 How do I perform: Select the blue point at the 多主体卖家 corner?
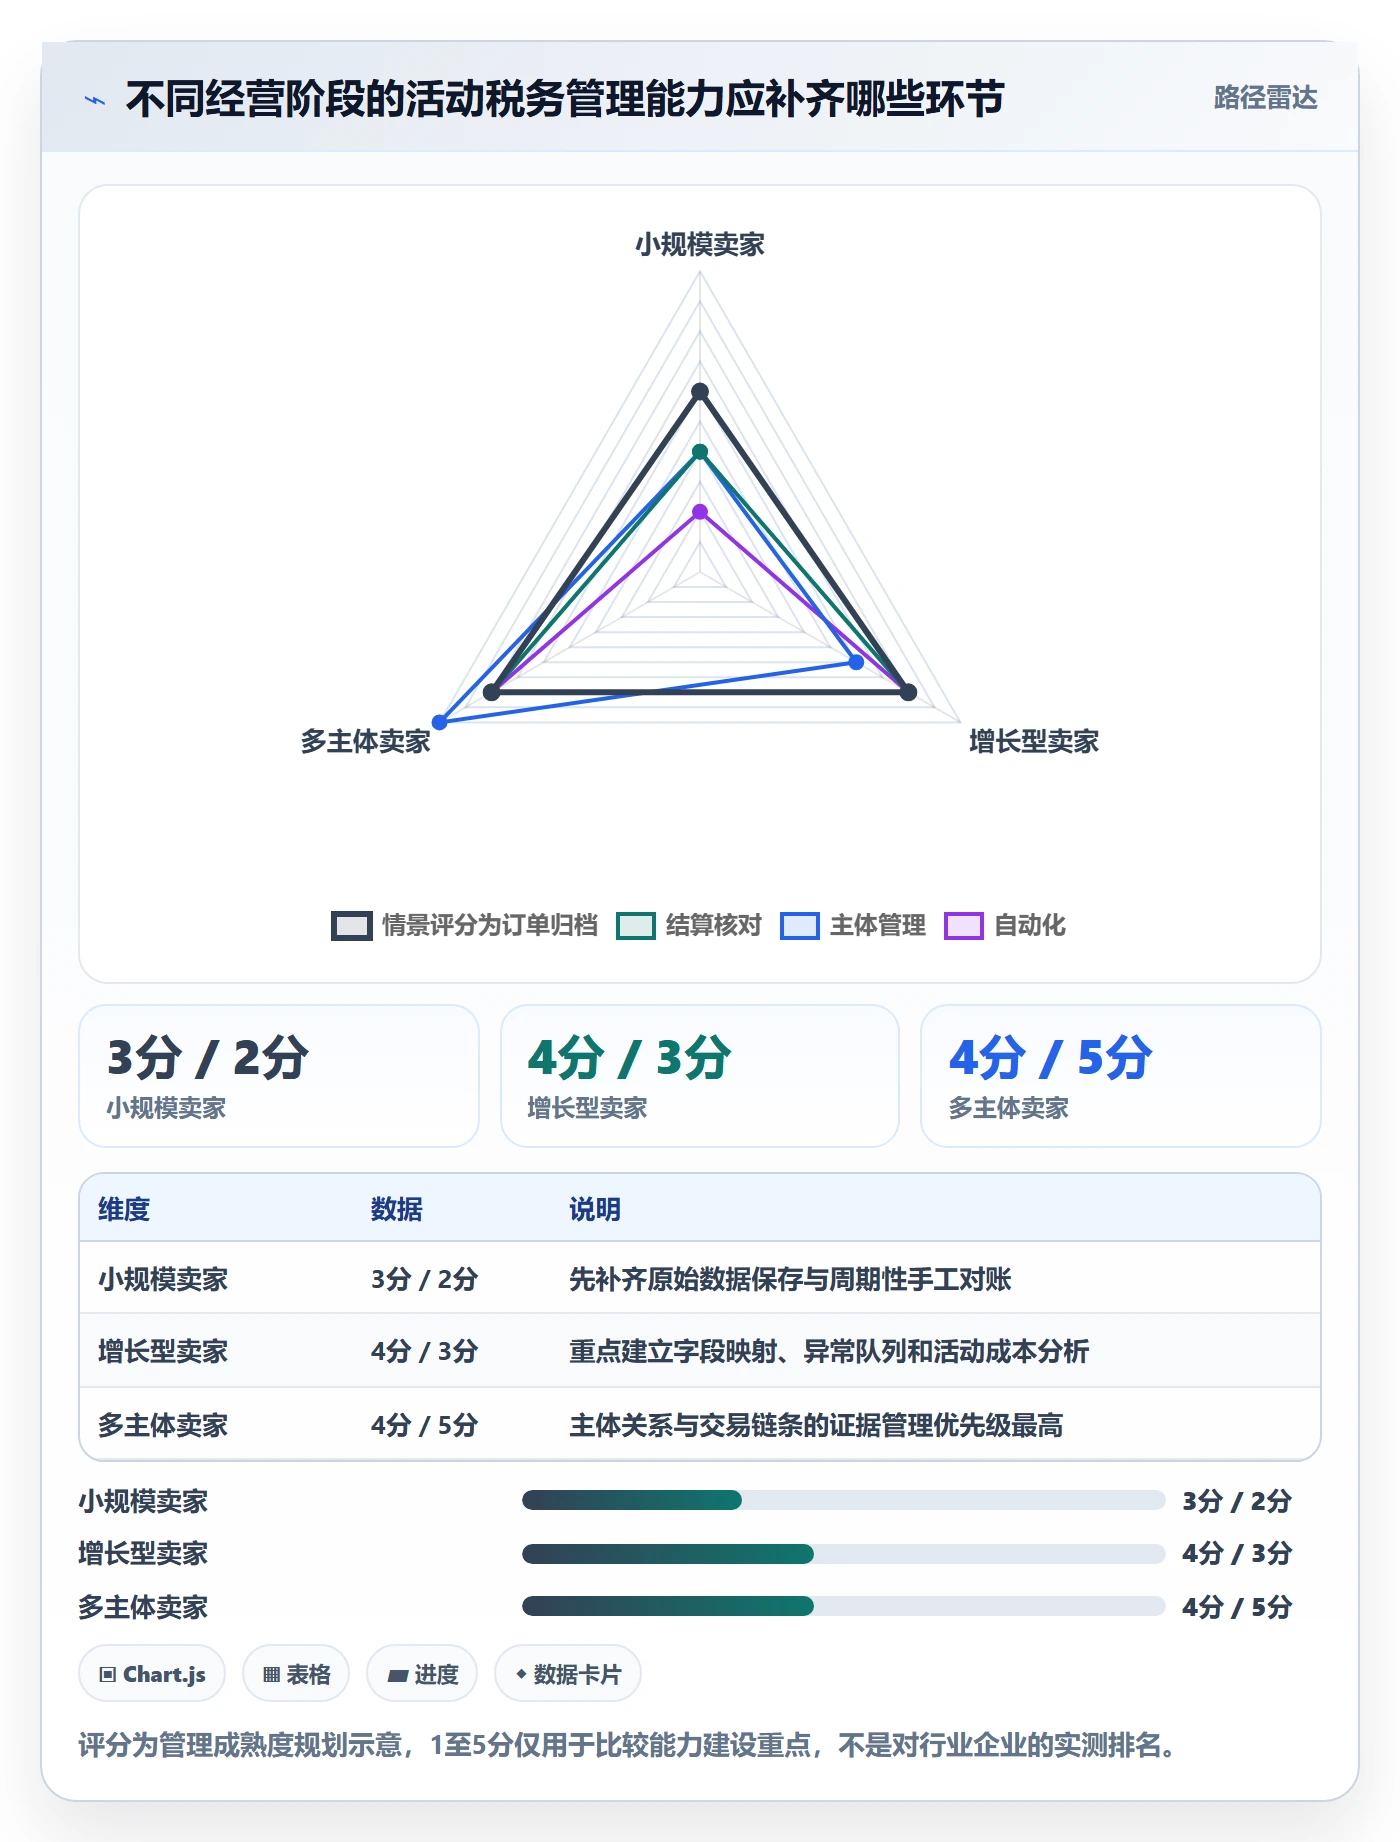(x=439, y=722)
